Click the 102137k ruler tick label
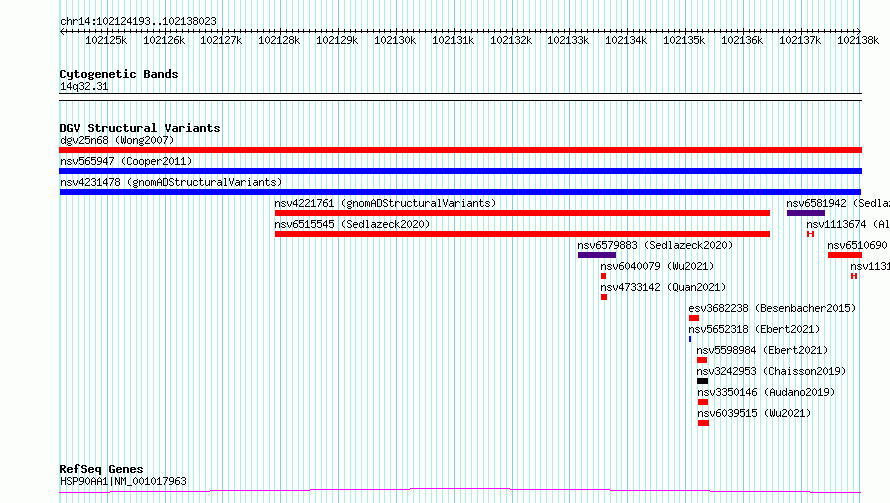The height and width of the screenshot is (503, 890). point(800,40)
